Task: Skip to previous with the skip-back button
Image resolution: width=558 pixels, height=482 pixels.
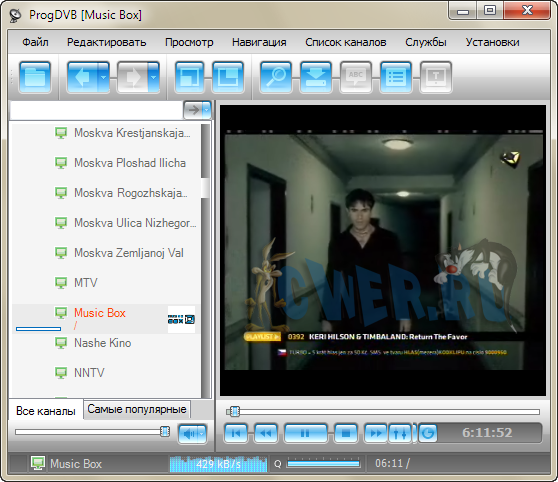Action: point(236,433)
